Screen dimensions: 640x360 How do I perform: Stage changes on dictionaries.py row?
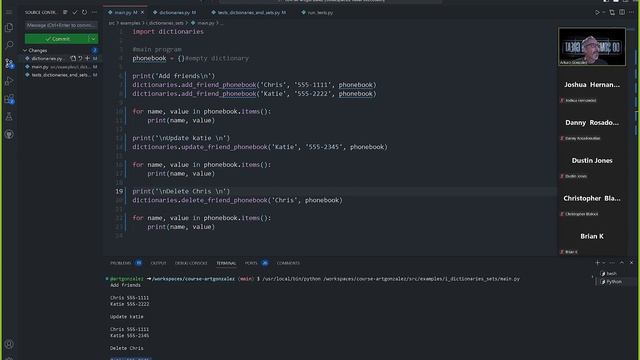click(x=87, y=58)
